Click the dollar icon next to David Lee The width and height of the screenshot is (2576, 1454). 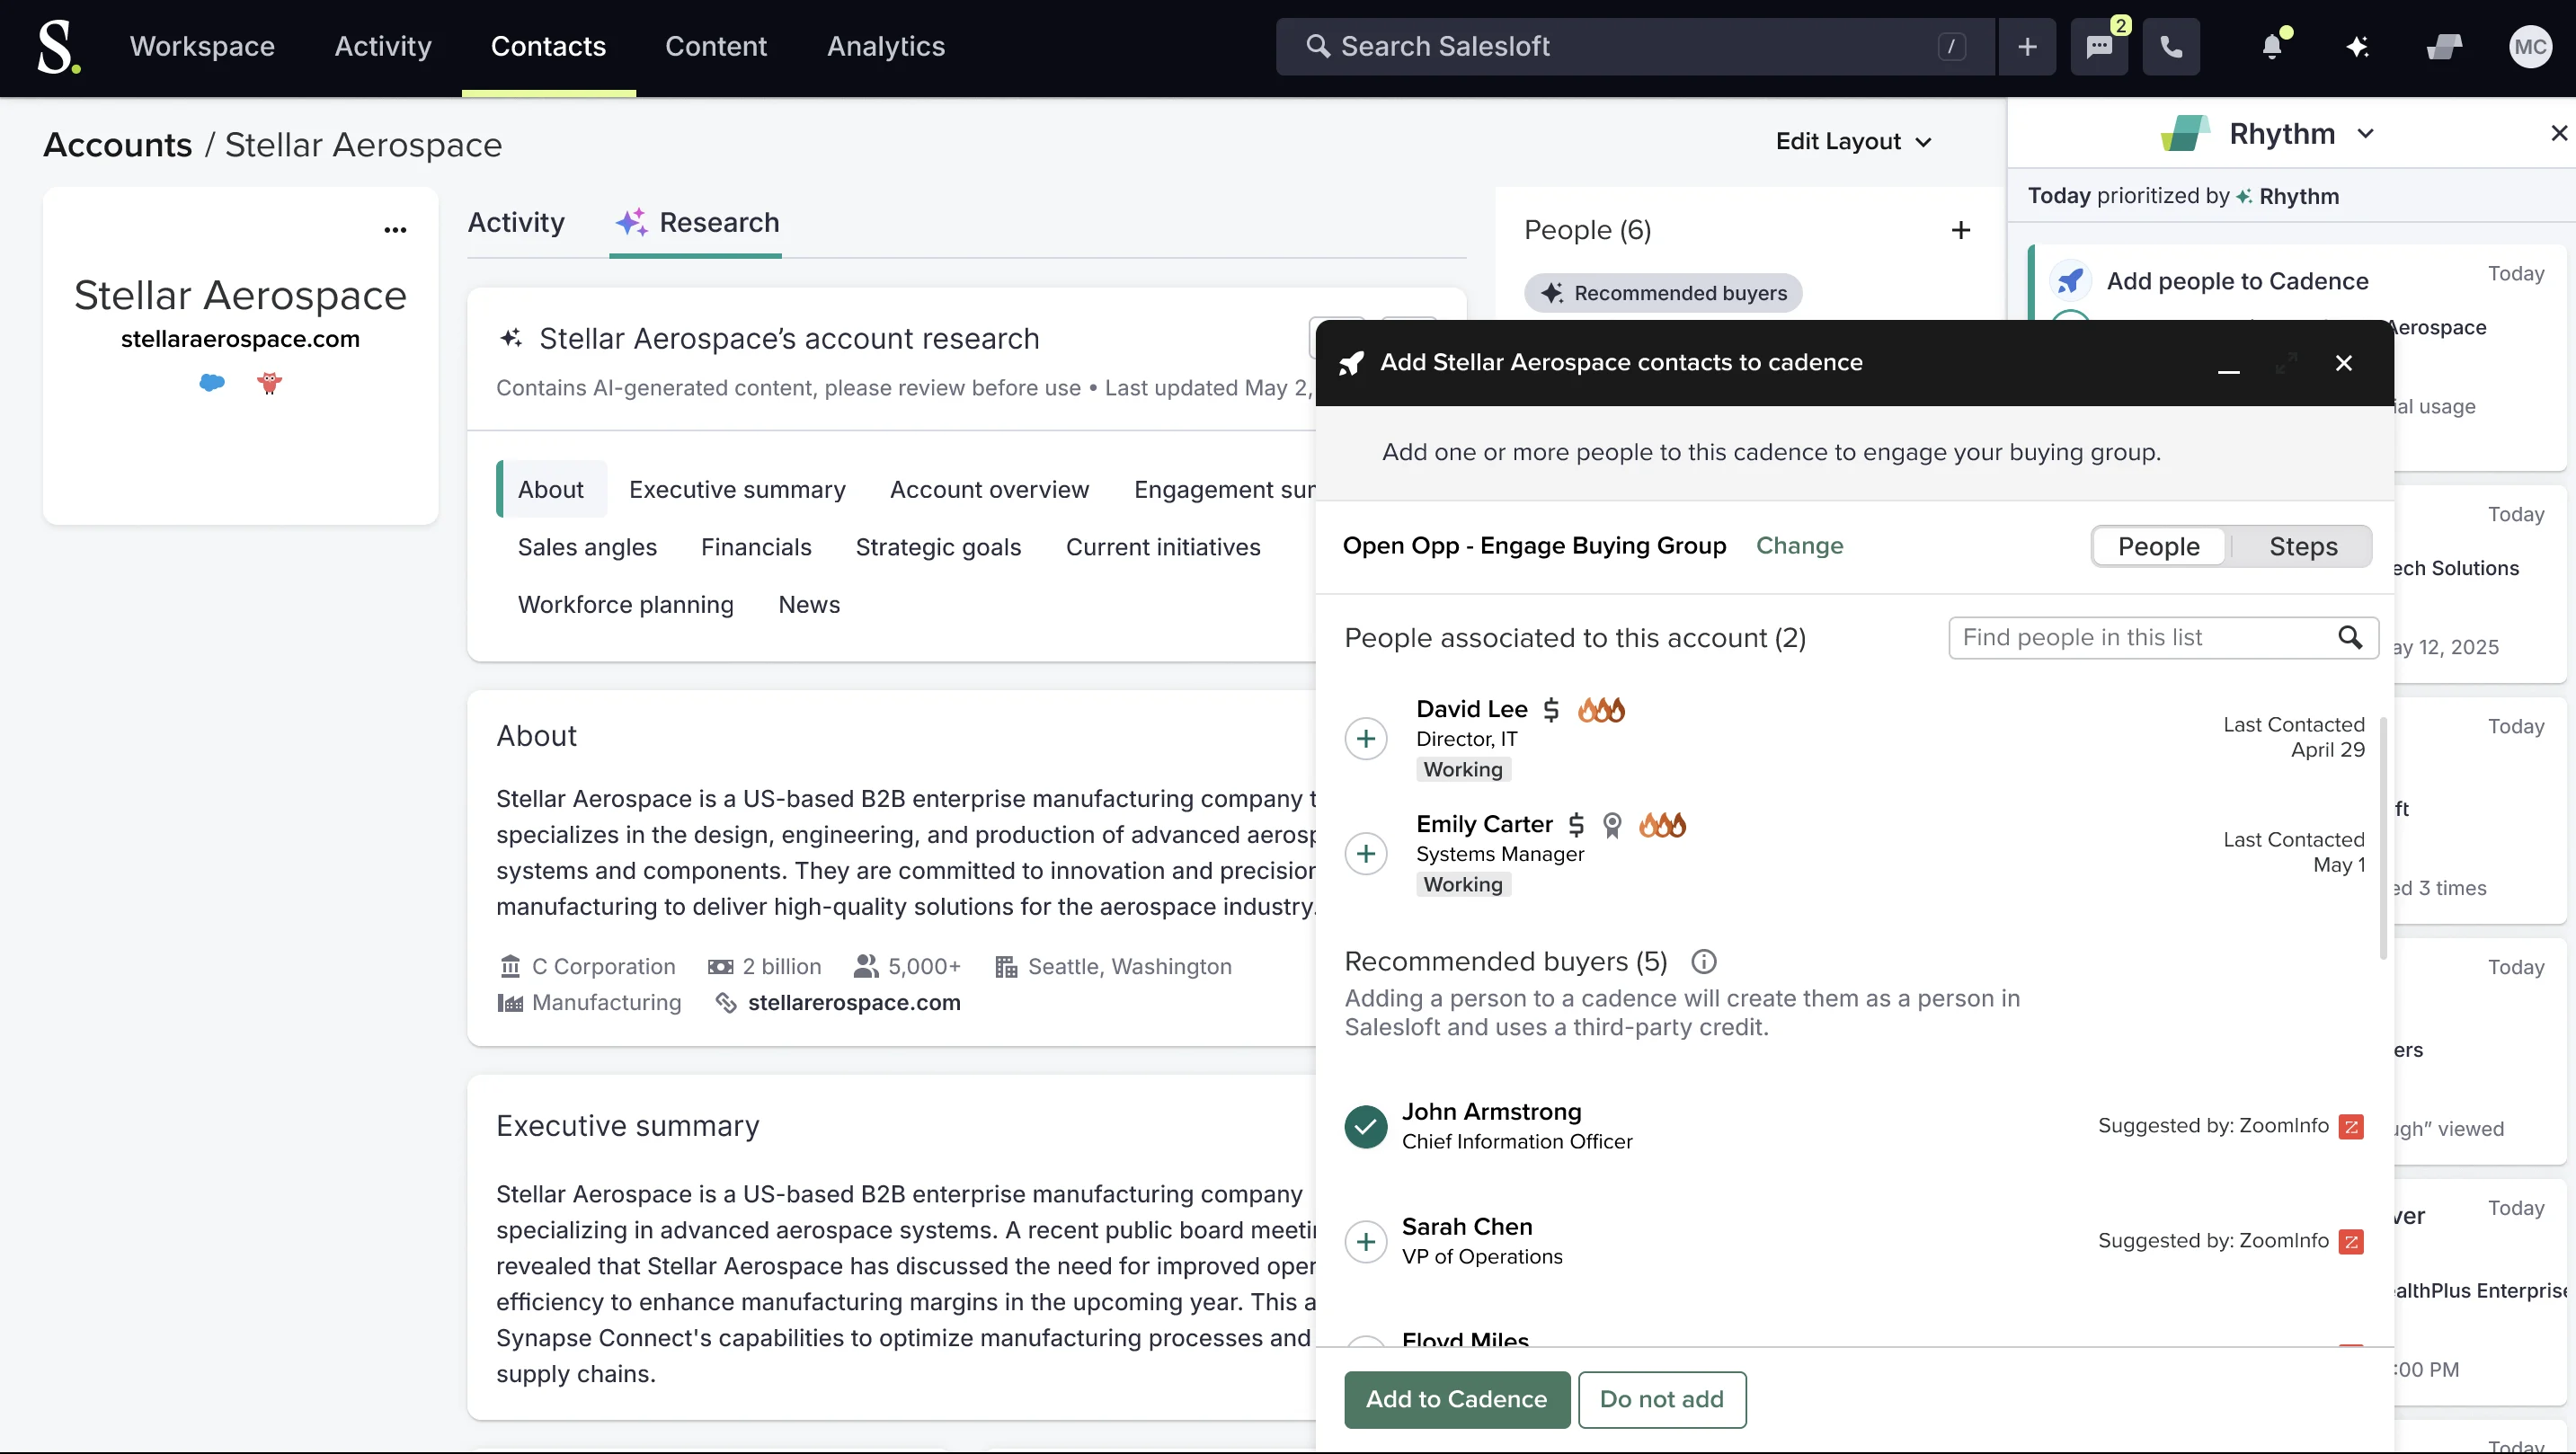pos(1551,709)
